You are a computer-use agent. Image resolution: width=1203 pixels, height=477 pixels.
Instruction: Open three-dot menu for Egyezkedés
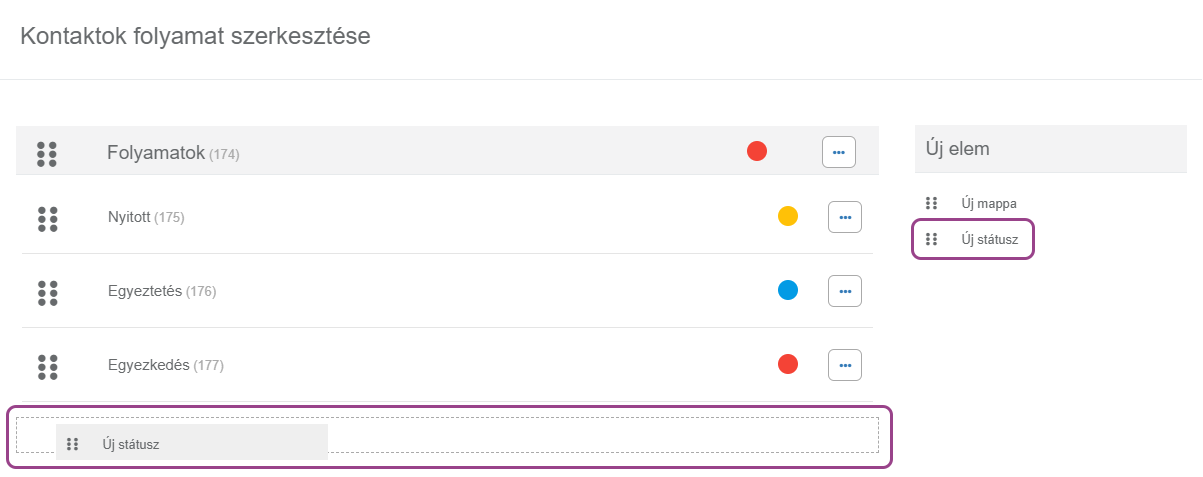tap(844, 365)
